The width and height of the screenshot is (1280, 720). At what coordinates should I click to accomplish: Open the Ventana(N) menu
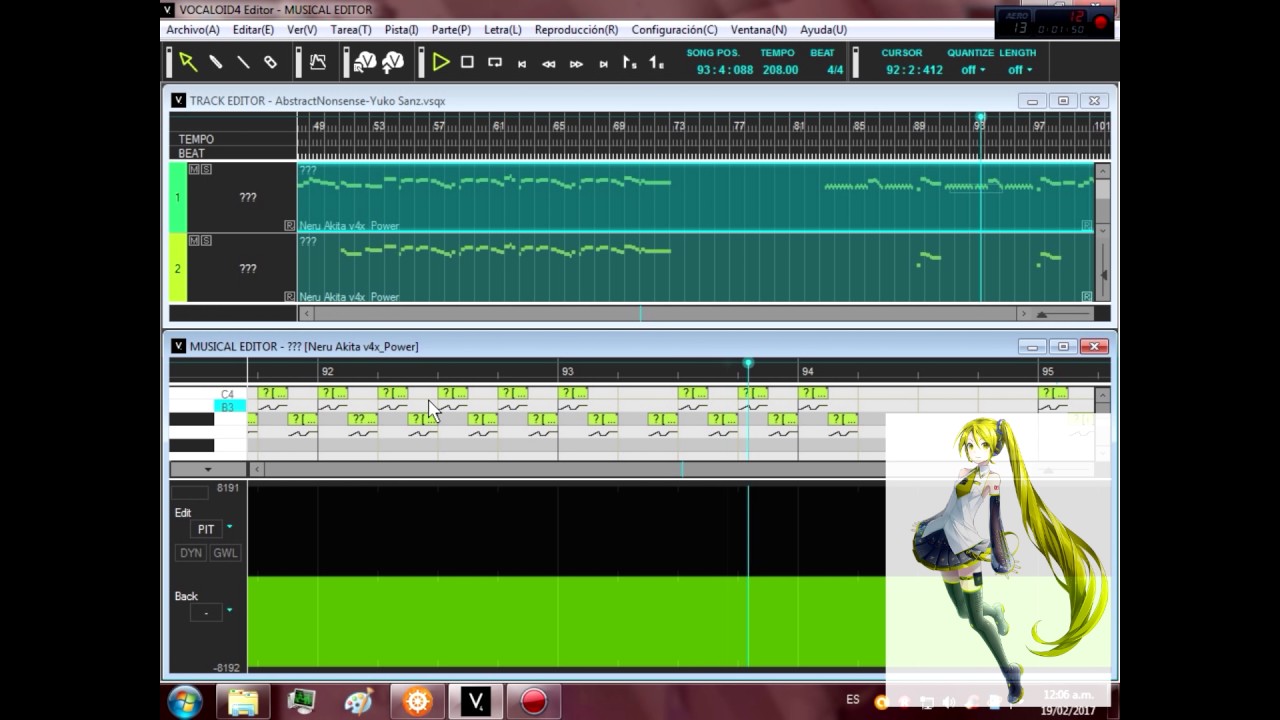click(x=758, y=30)
